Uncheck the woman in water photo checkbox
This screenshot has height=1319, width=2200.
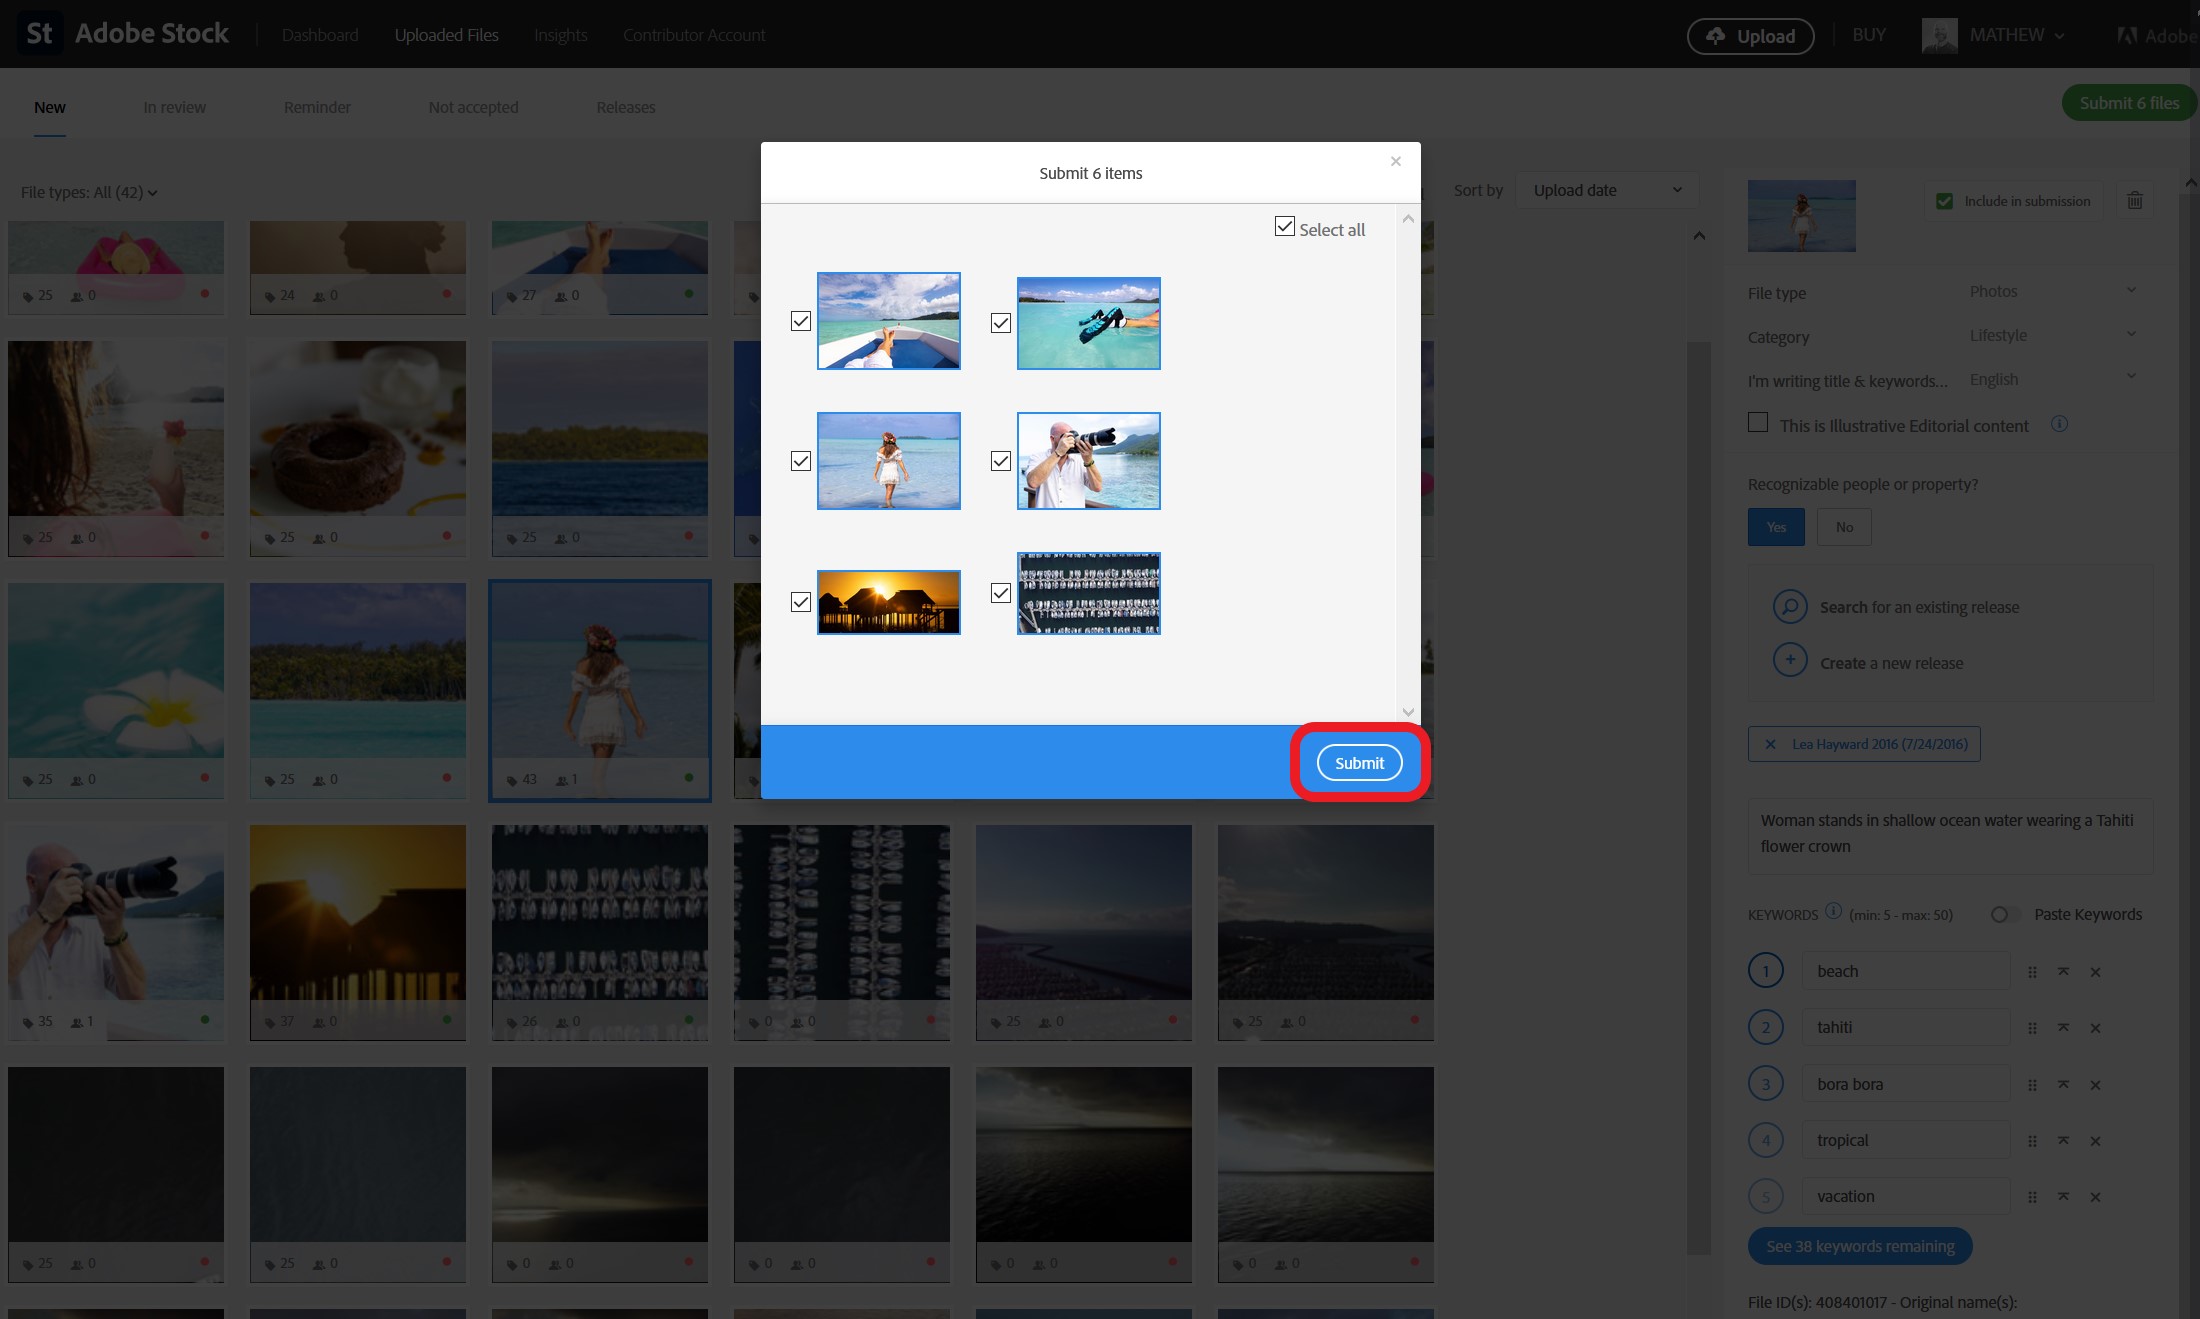coord(801,461)
